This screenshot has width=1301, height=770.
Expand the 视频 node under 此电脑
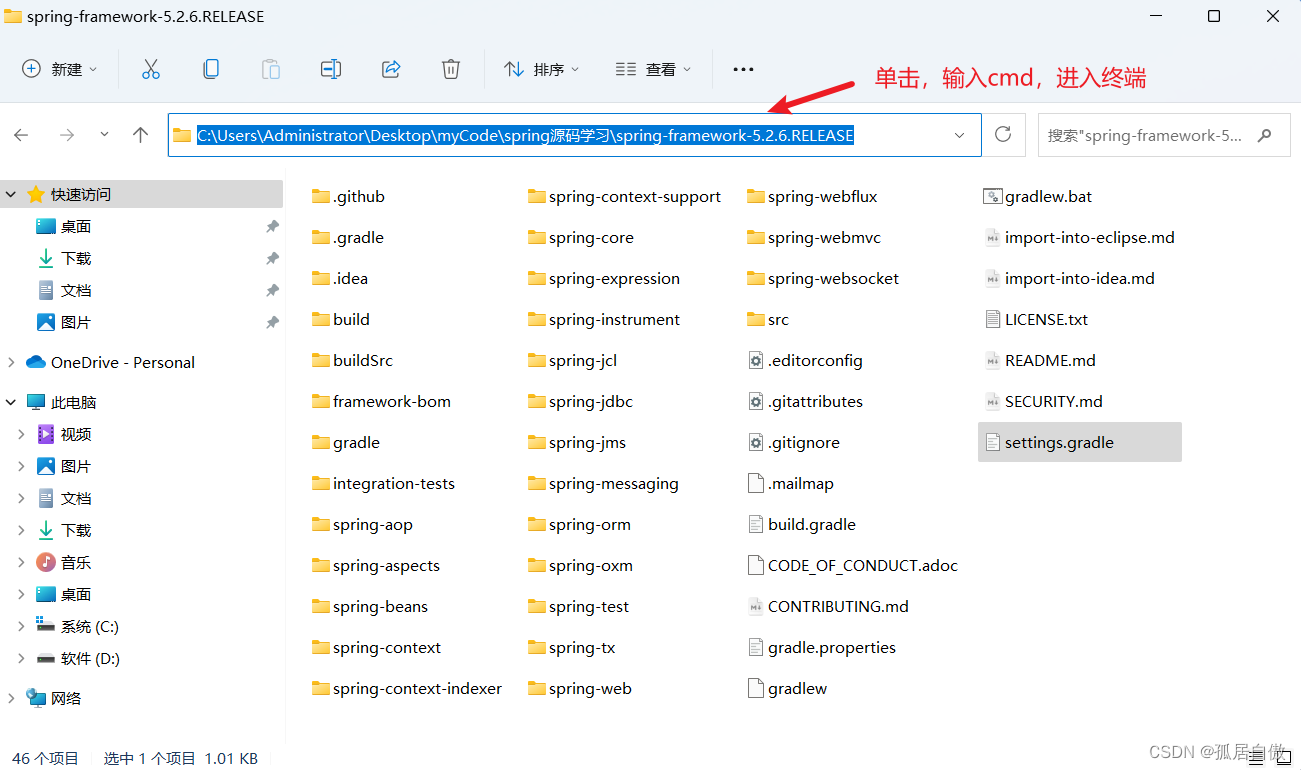(x=21, y=434)
